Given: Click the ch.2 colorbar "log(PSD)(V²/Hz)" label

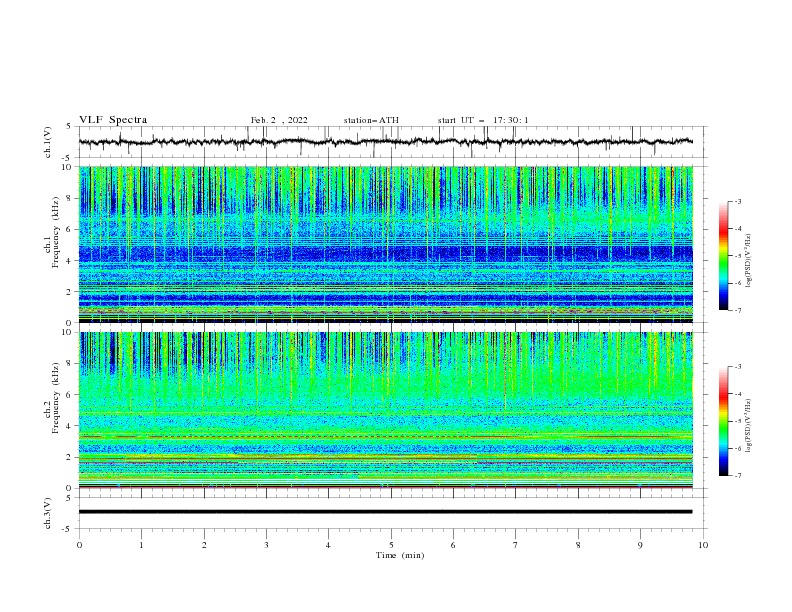Looking at the screenshot, I should [749, 426].
